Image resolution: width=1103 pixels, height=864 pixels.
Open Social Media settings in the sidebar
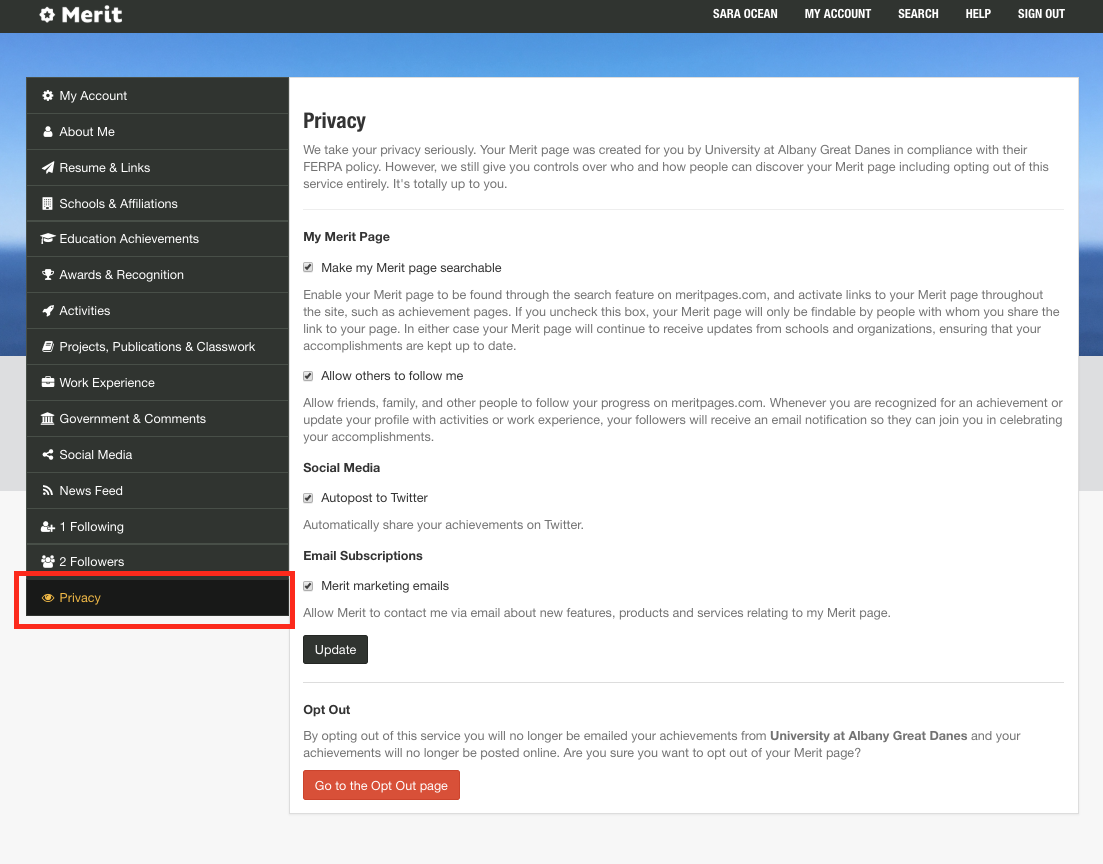coord(158,455)
